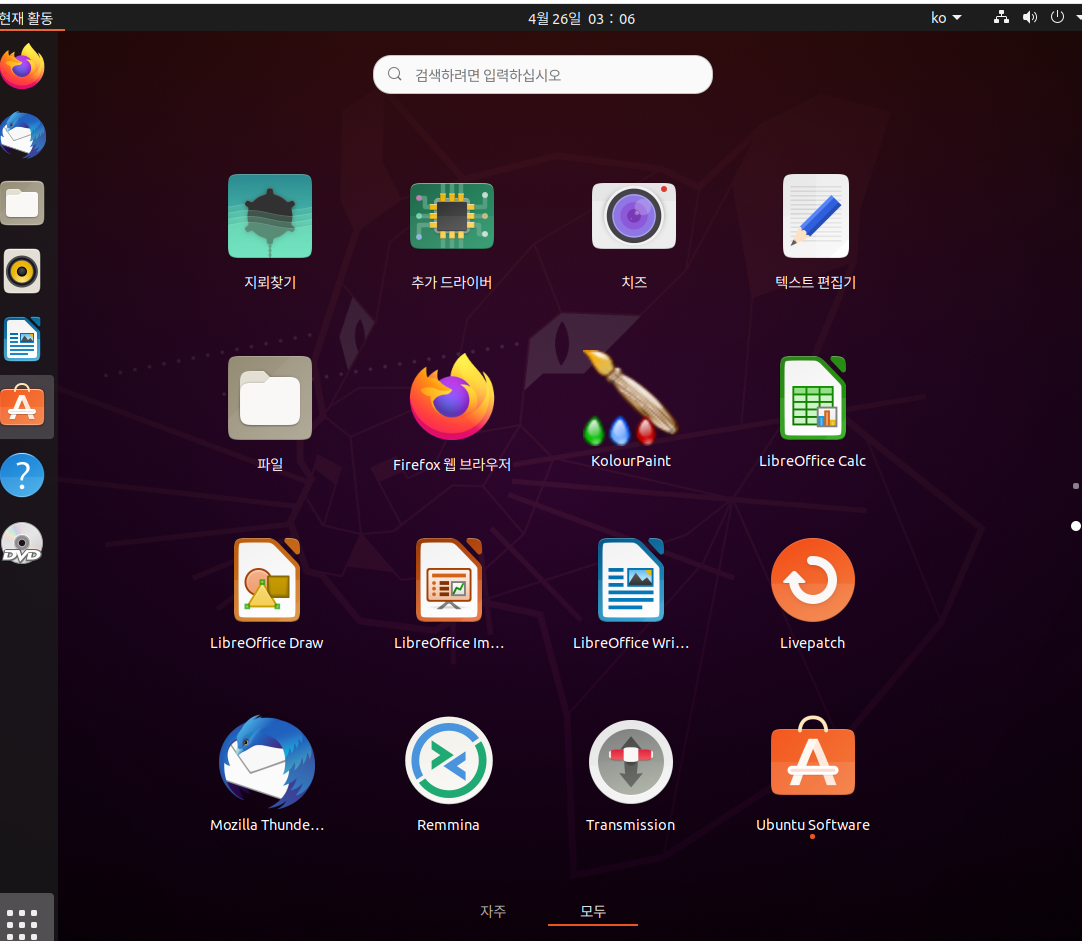Open KolourPaint
This screenshot has width=1082, height=941.
point(631,397)
